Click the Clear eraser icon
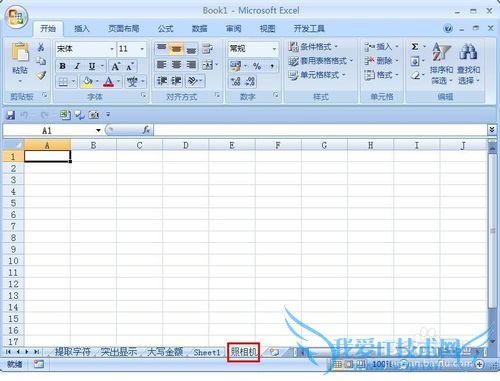The height and width of the screenshot is (381, 500). pos(415,75)
